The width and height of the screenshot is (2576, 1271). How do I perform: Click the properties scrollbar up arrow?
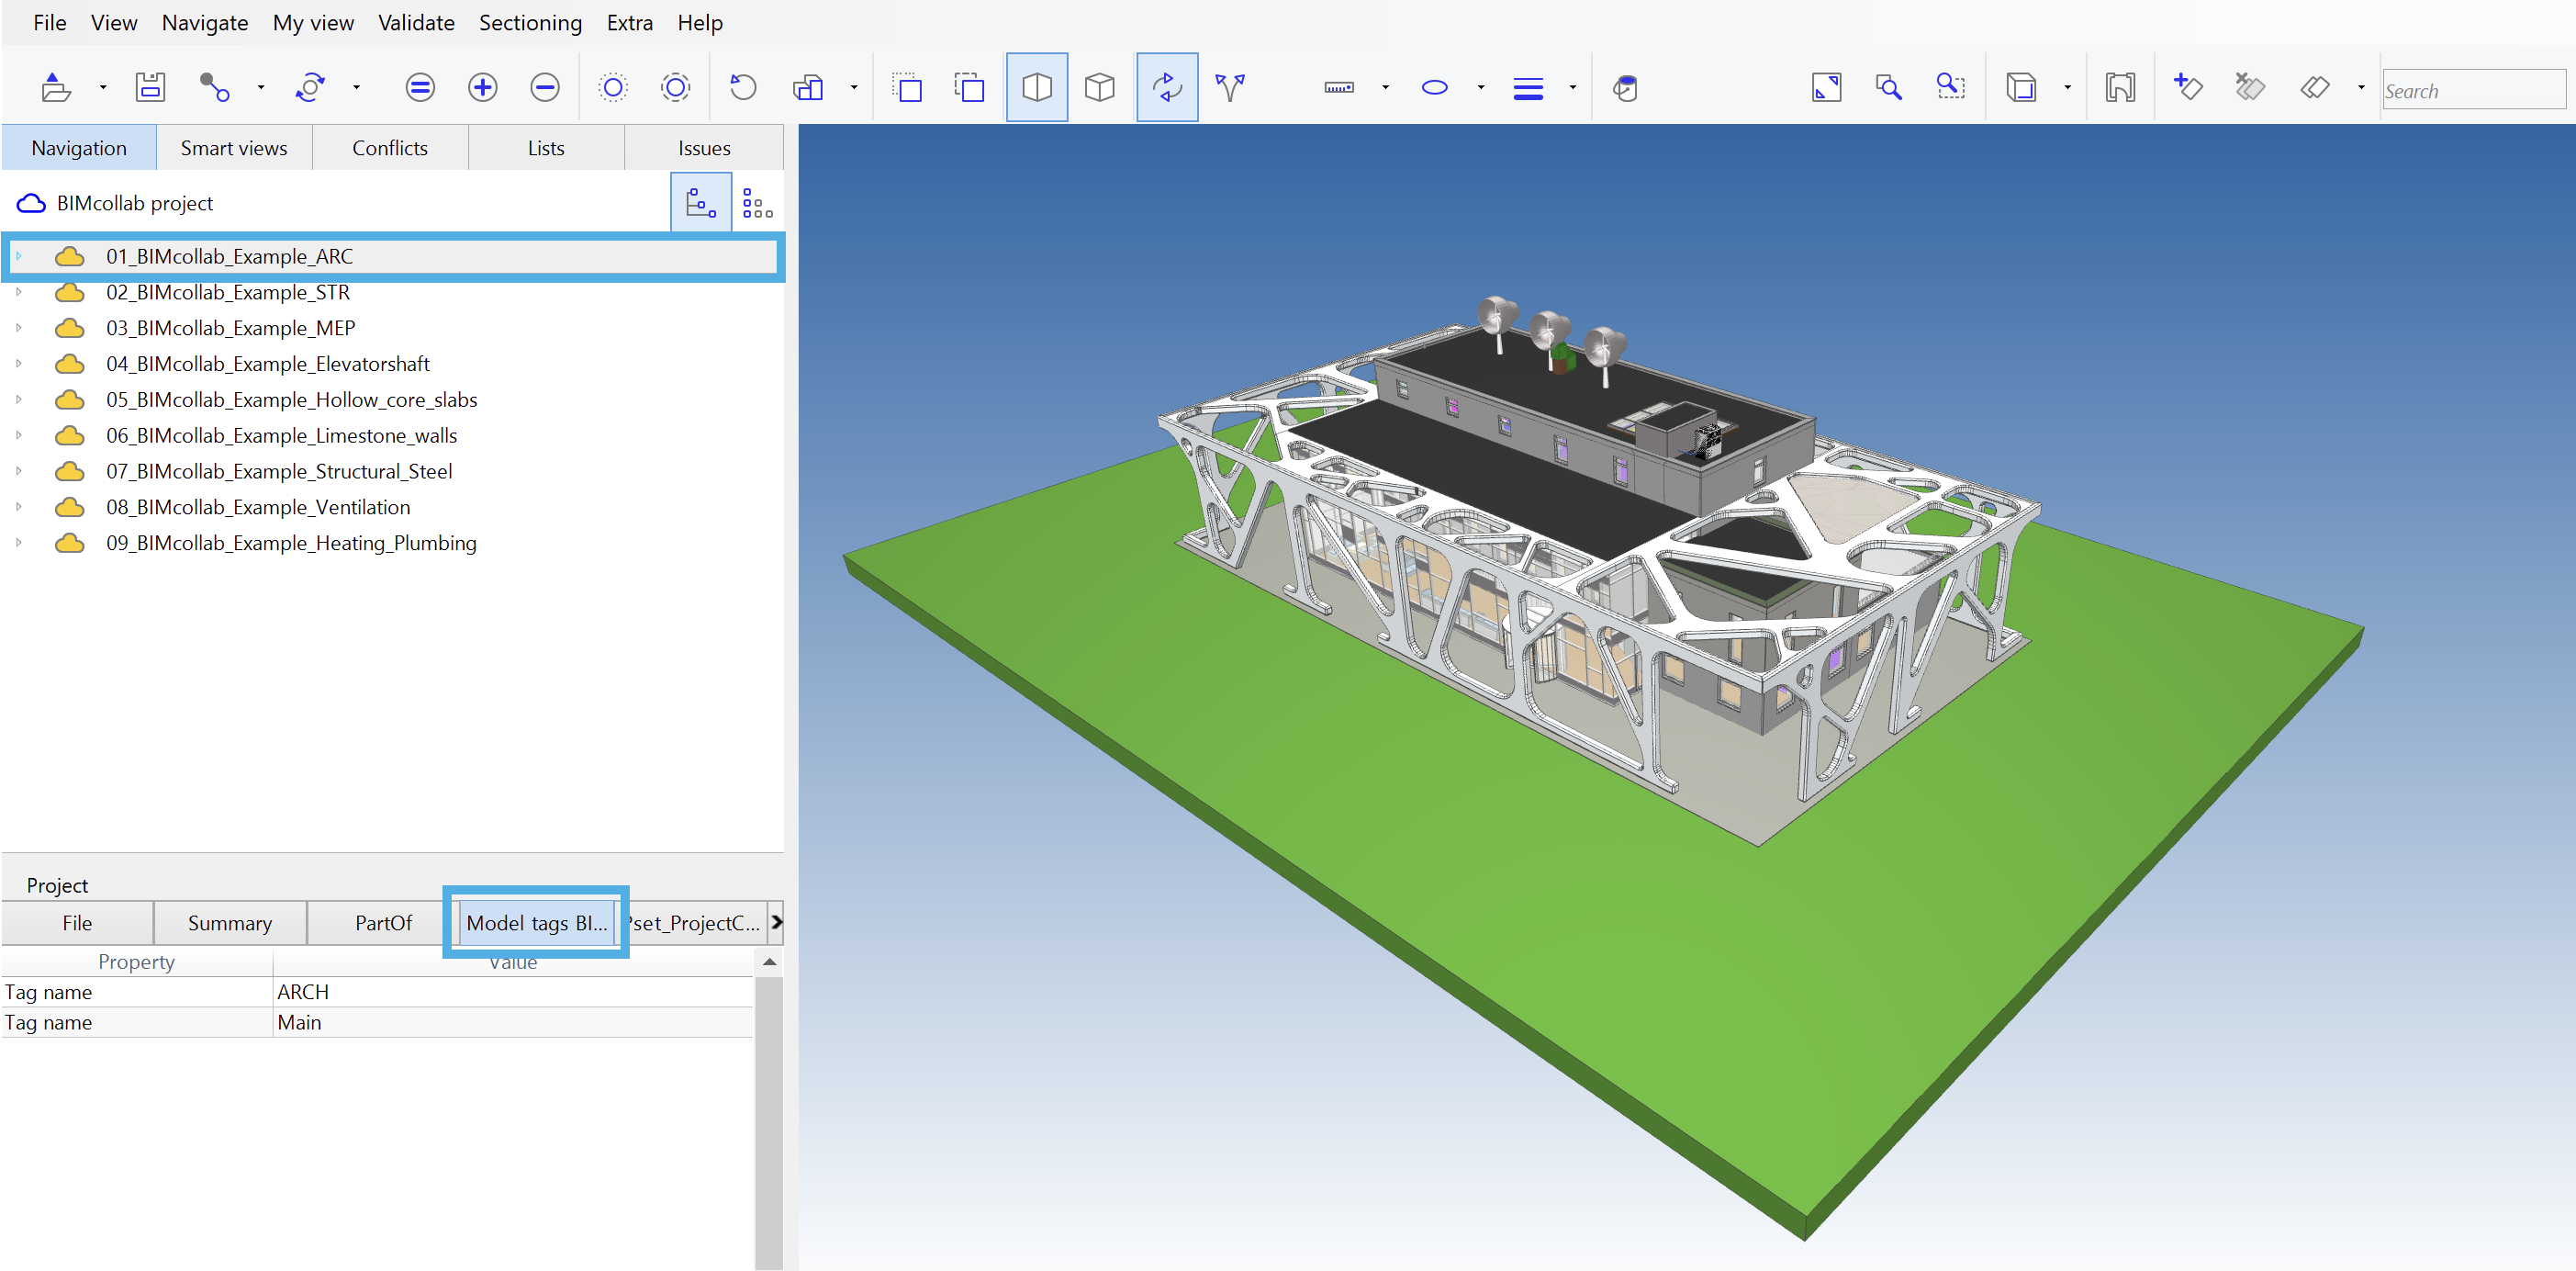[769, 962]
